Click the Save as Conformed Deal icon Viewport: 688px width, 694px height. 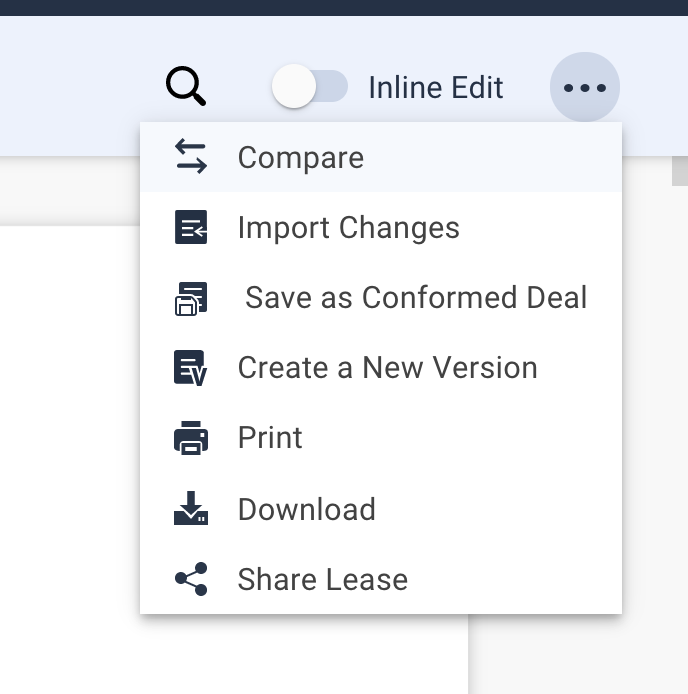coord(191,298)
